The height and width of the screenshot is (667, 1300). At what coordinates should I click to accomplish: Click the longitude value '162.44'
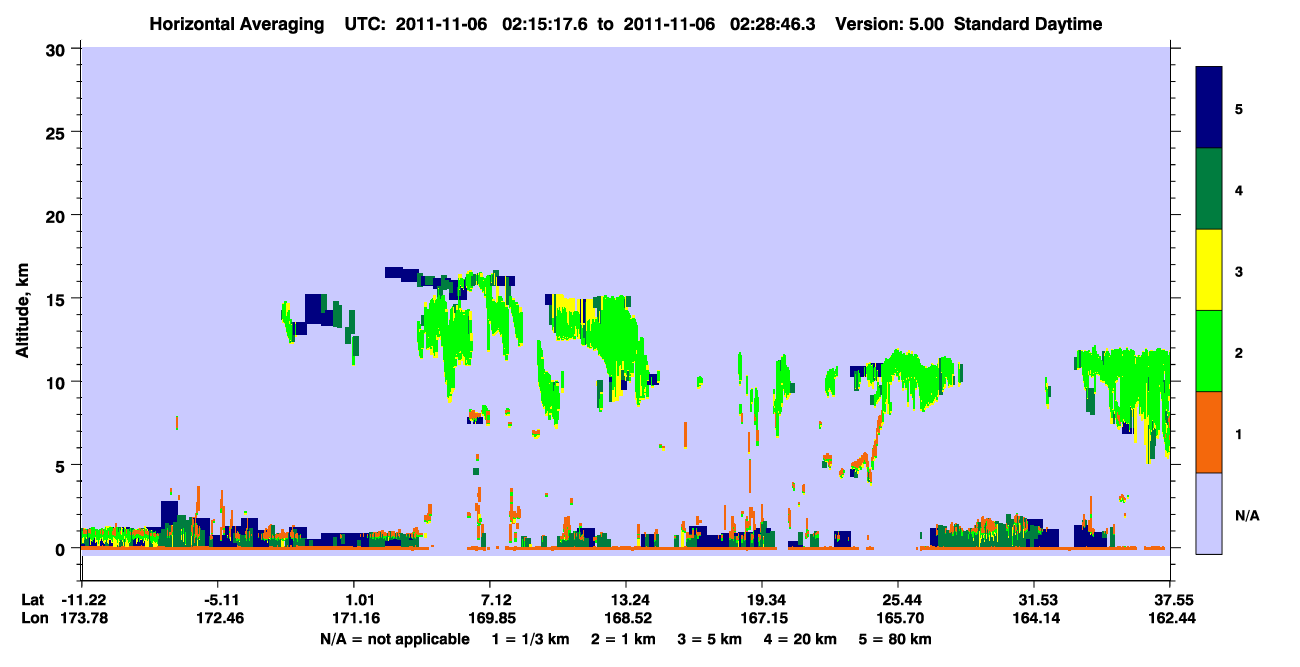[1170, 618]
